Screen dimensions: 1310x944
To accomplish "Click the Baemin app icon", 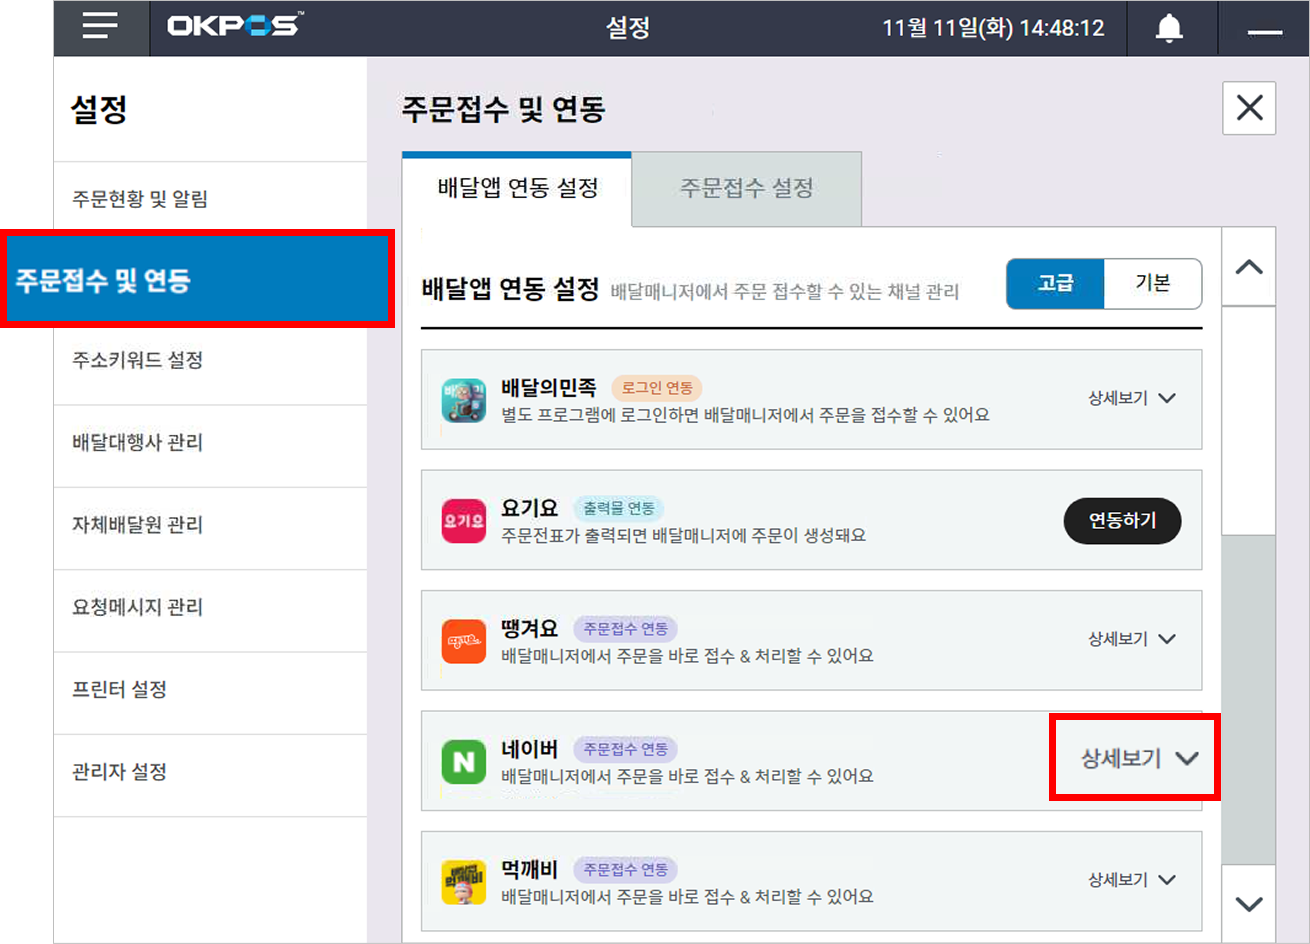I will [x=463, y=400].
